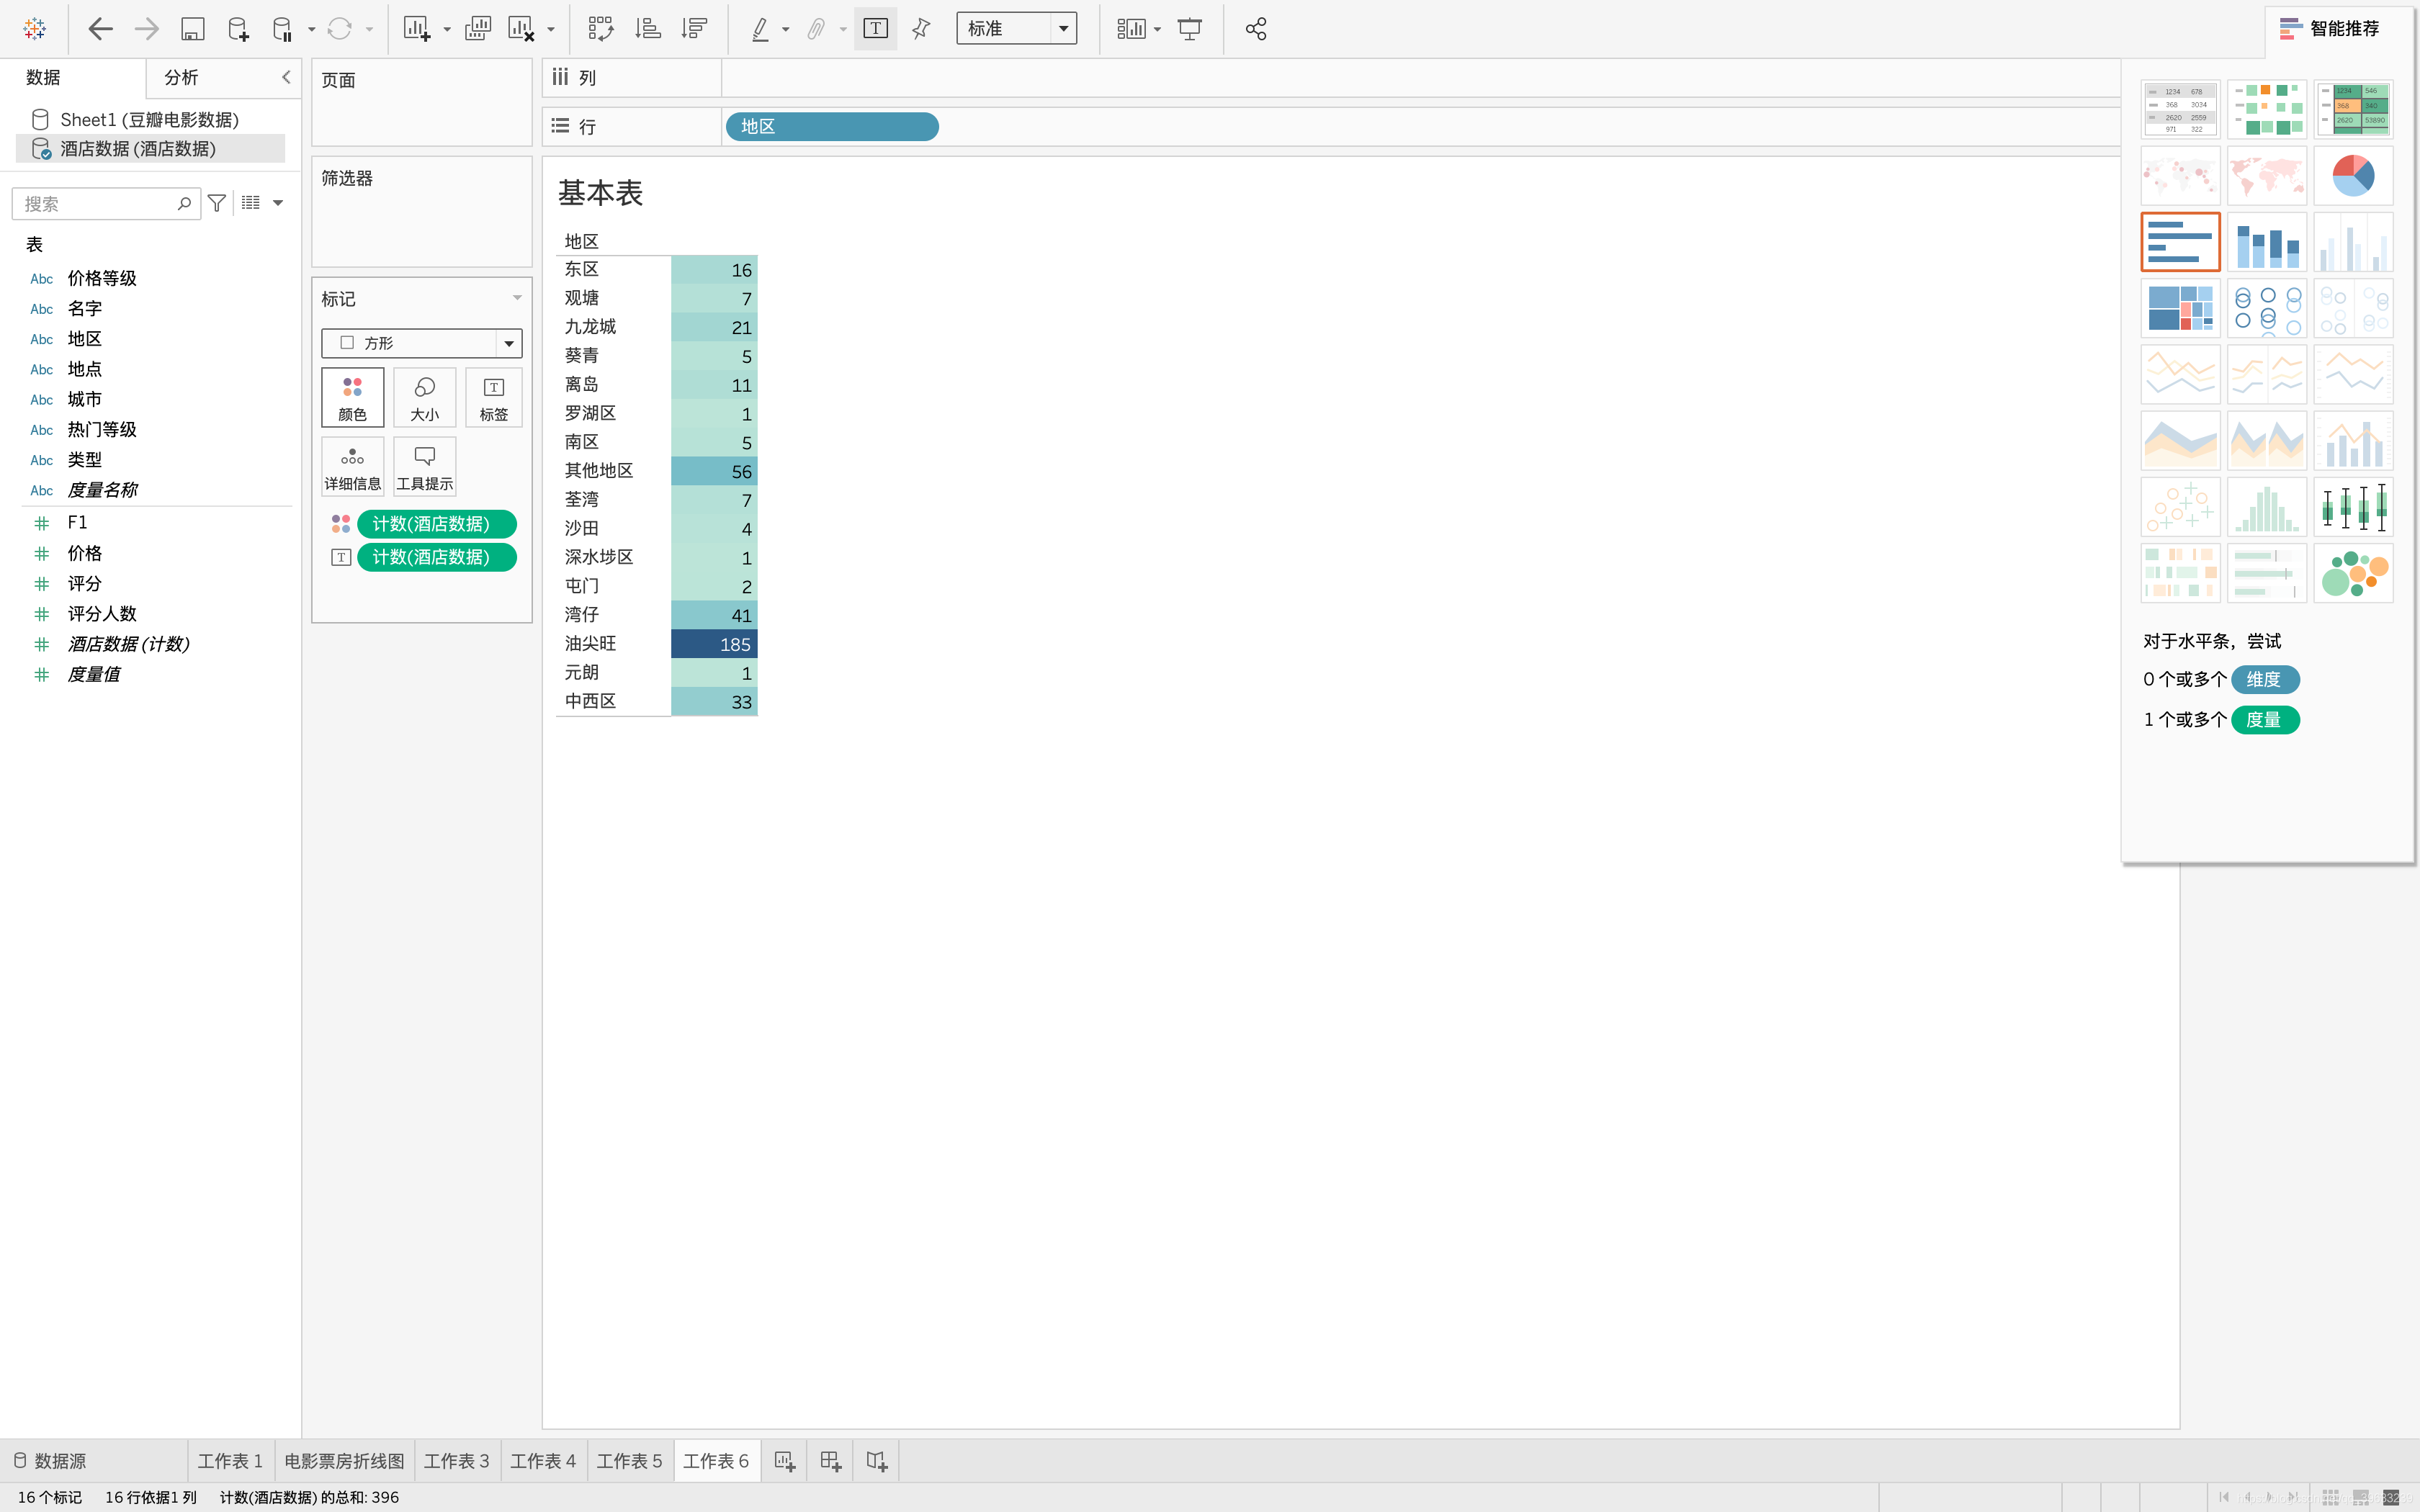
Task: Switch to the 分析 tab
Action: tap(181, 77)
